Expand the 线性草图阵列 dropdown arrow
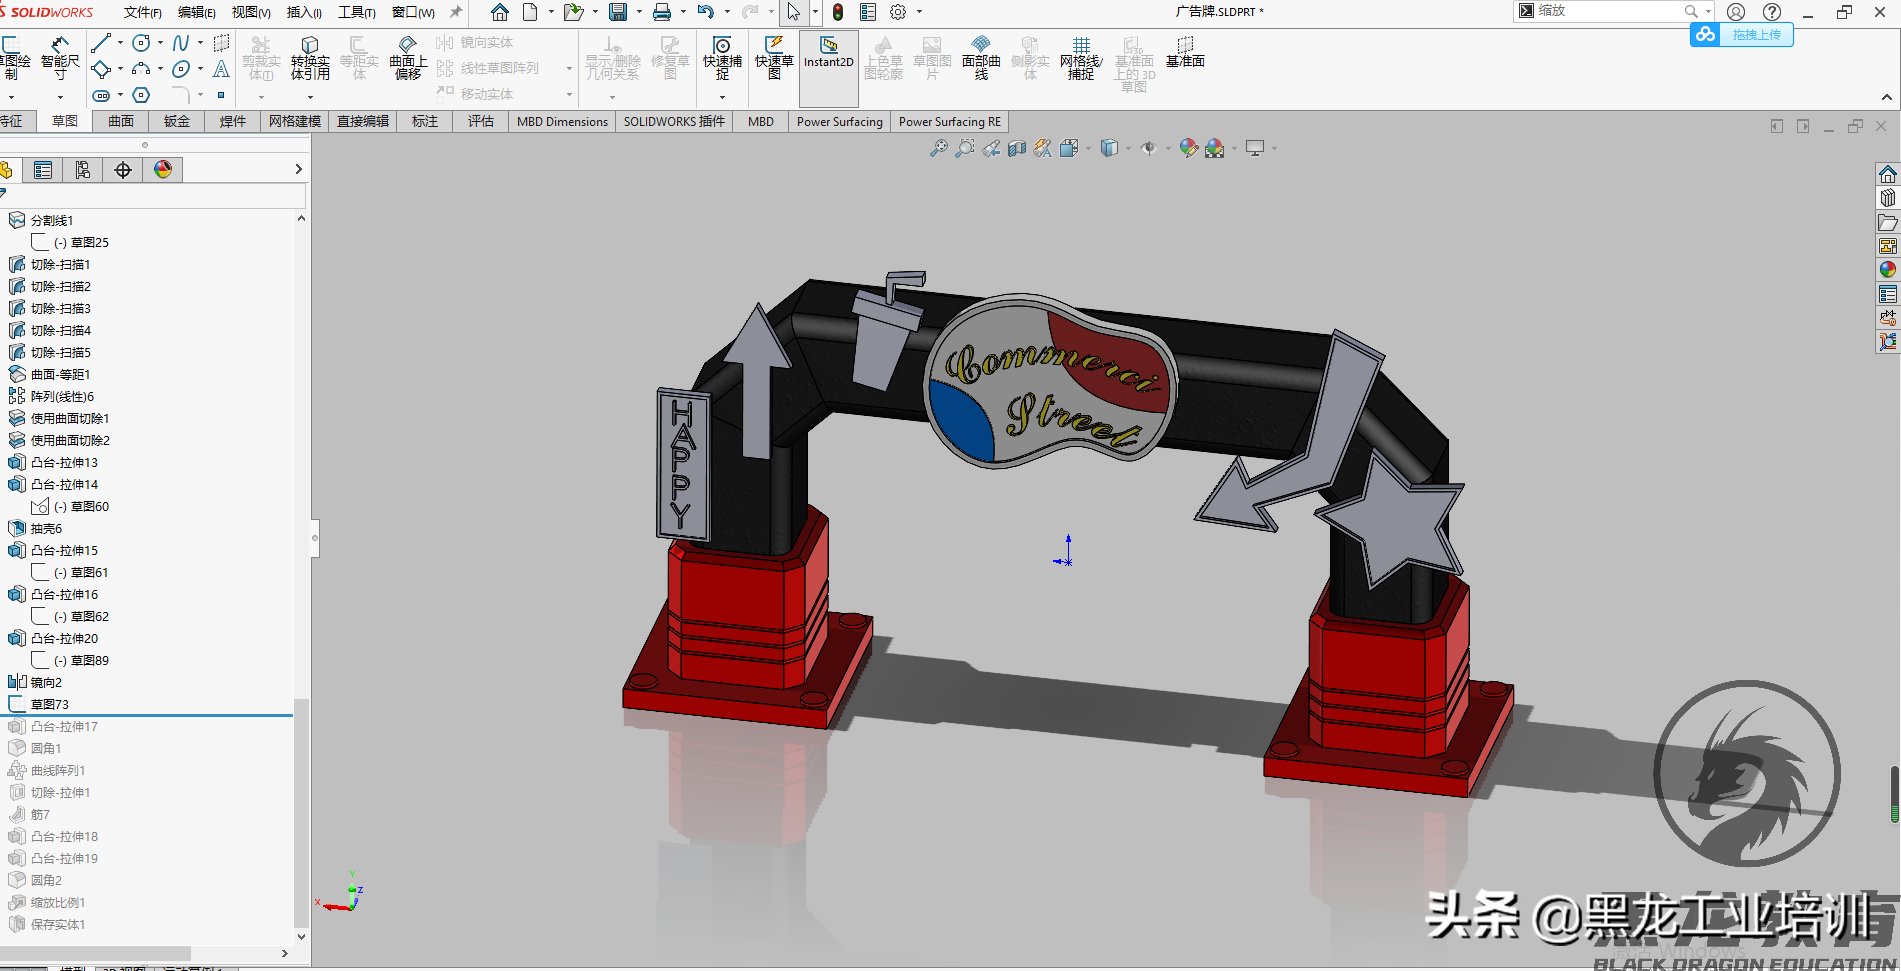Screen dimensions: 1901x971 point(568,68)
